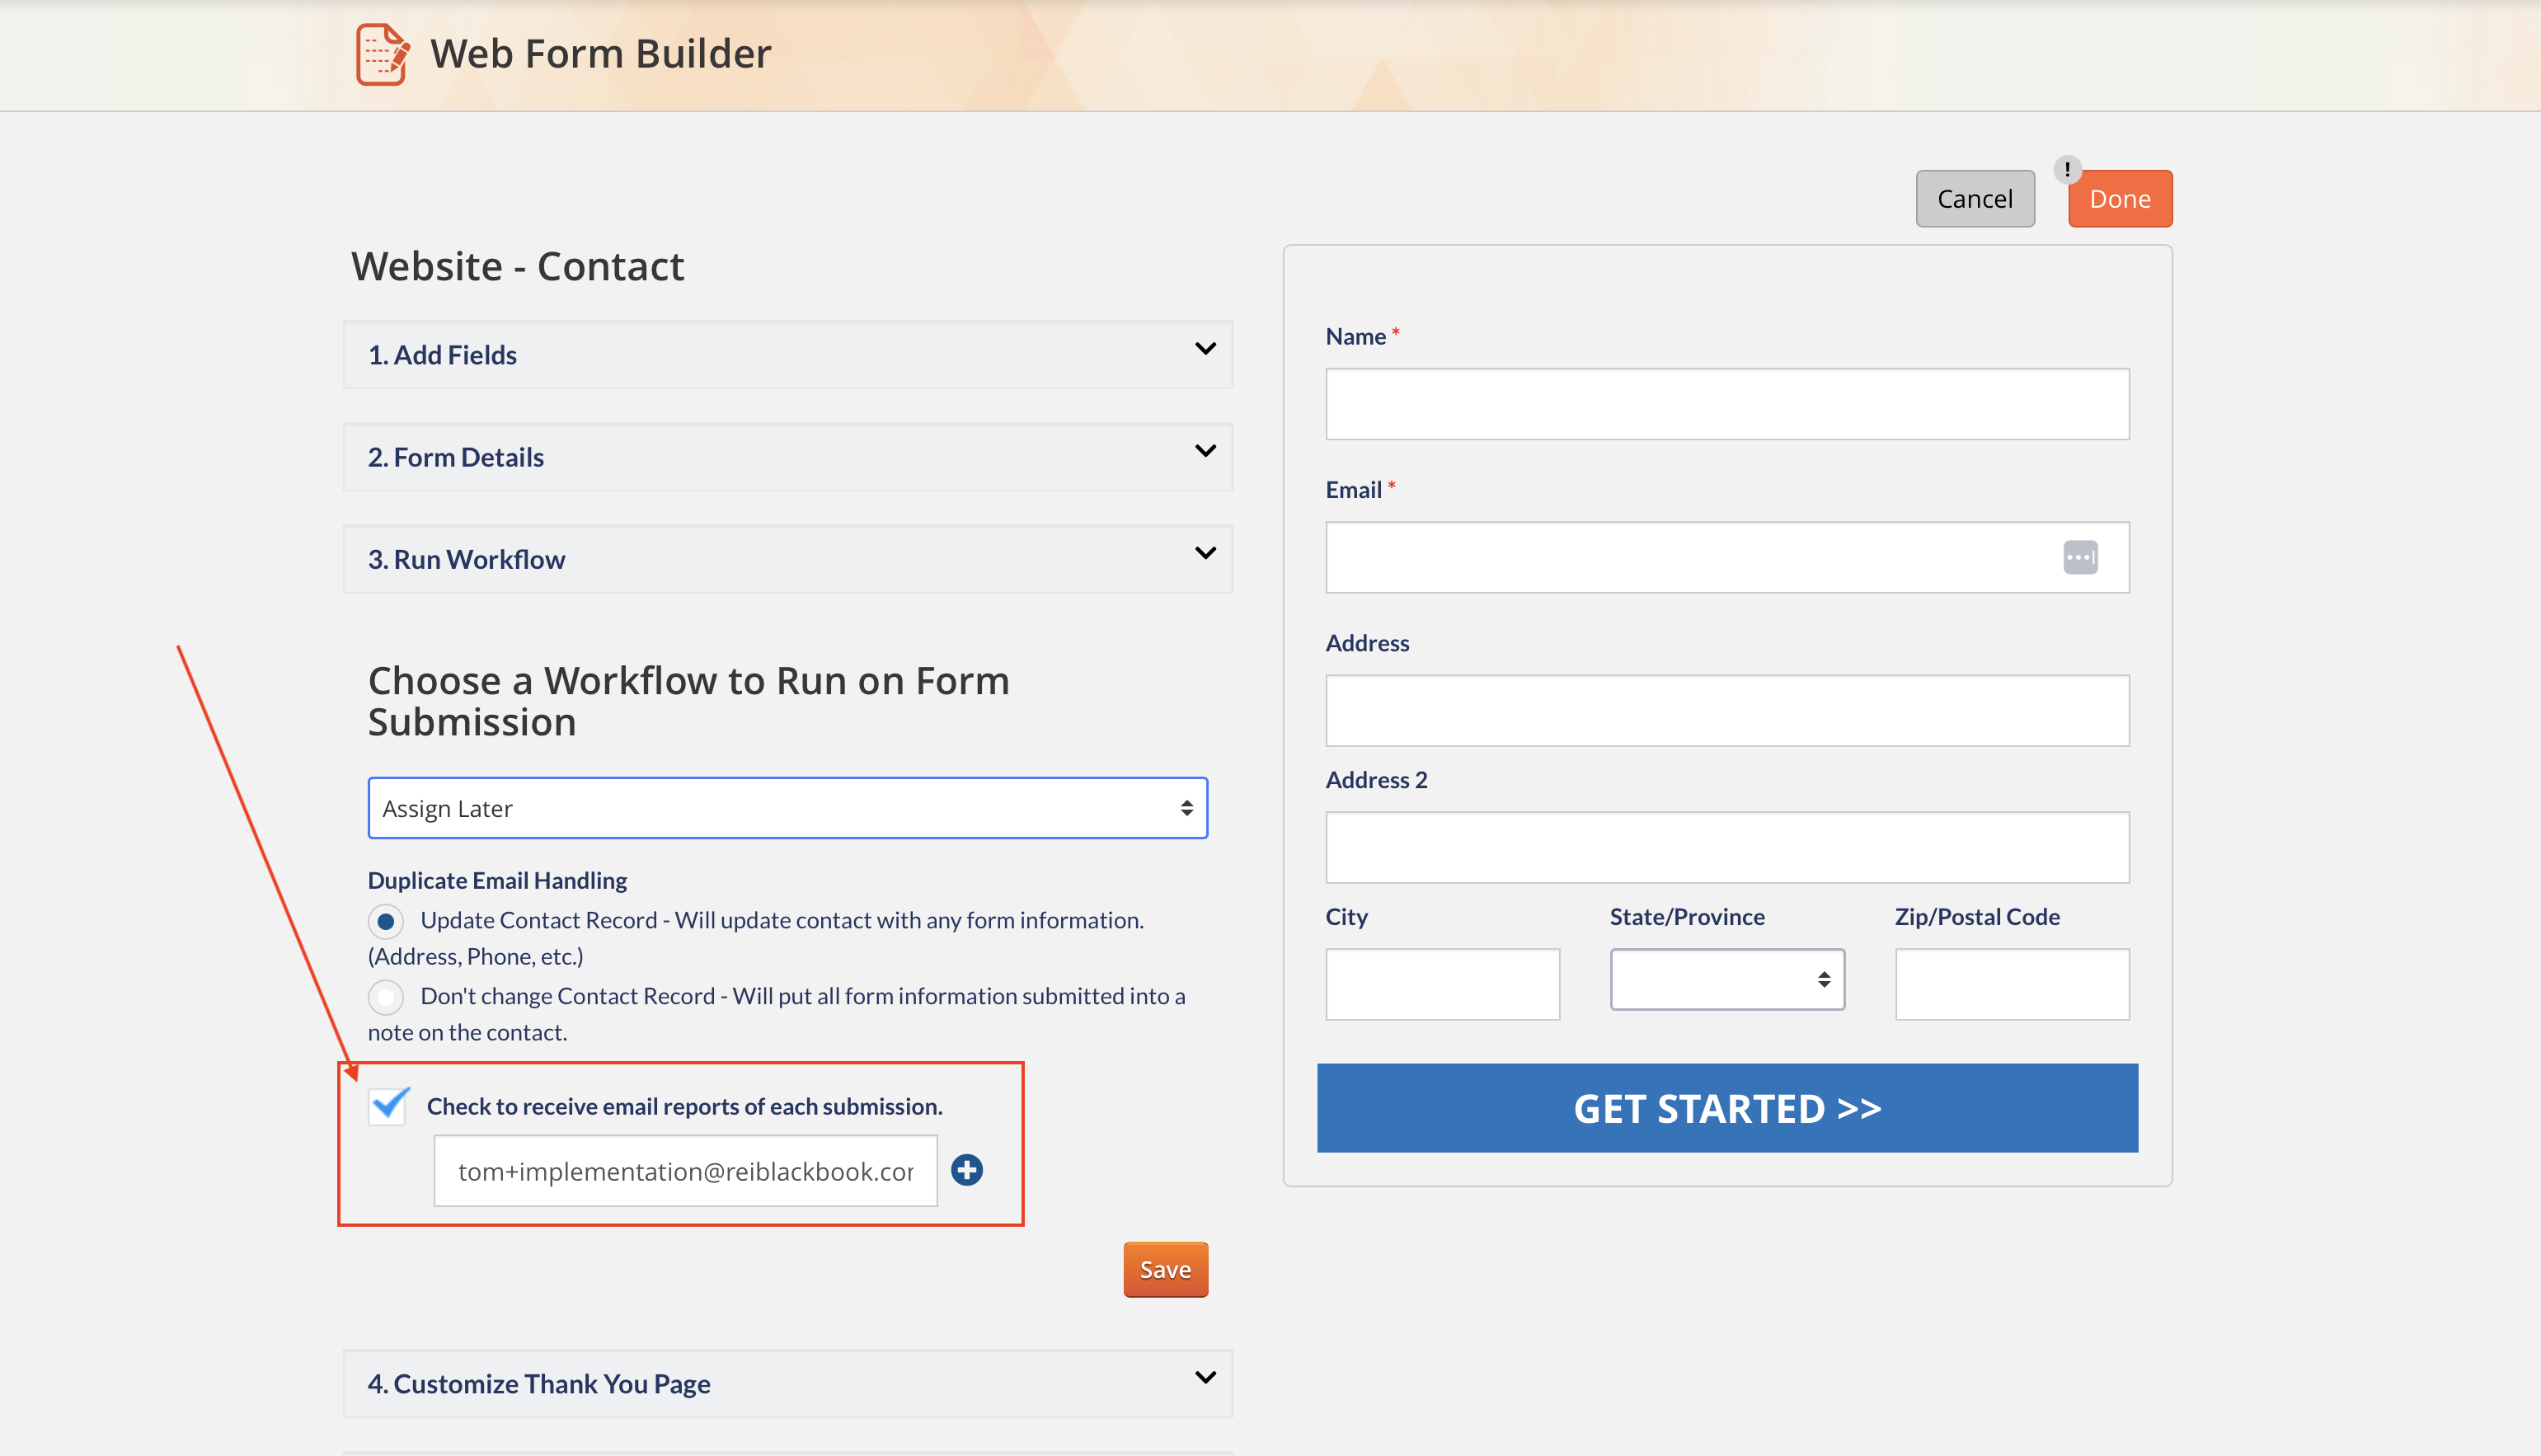Screen dimensions: 2541x1456
Task: Edit the report recipient email address field
Action: [x=684, y=1169]
